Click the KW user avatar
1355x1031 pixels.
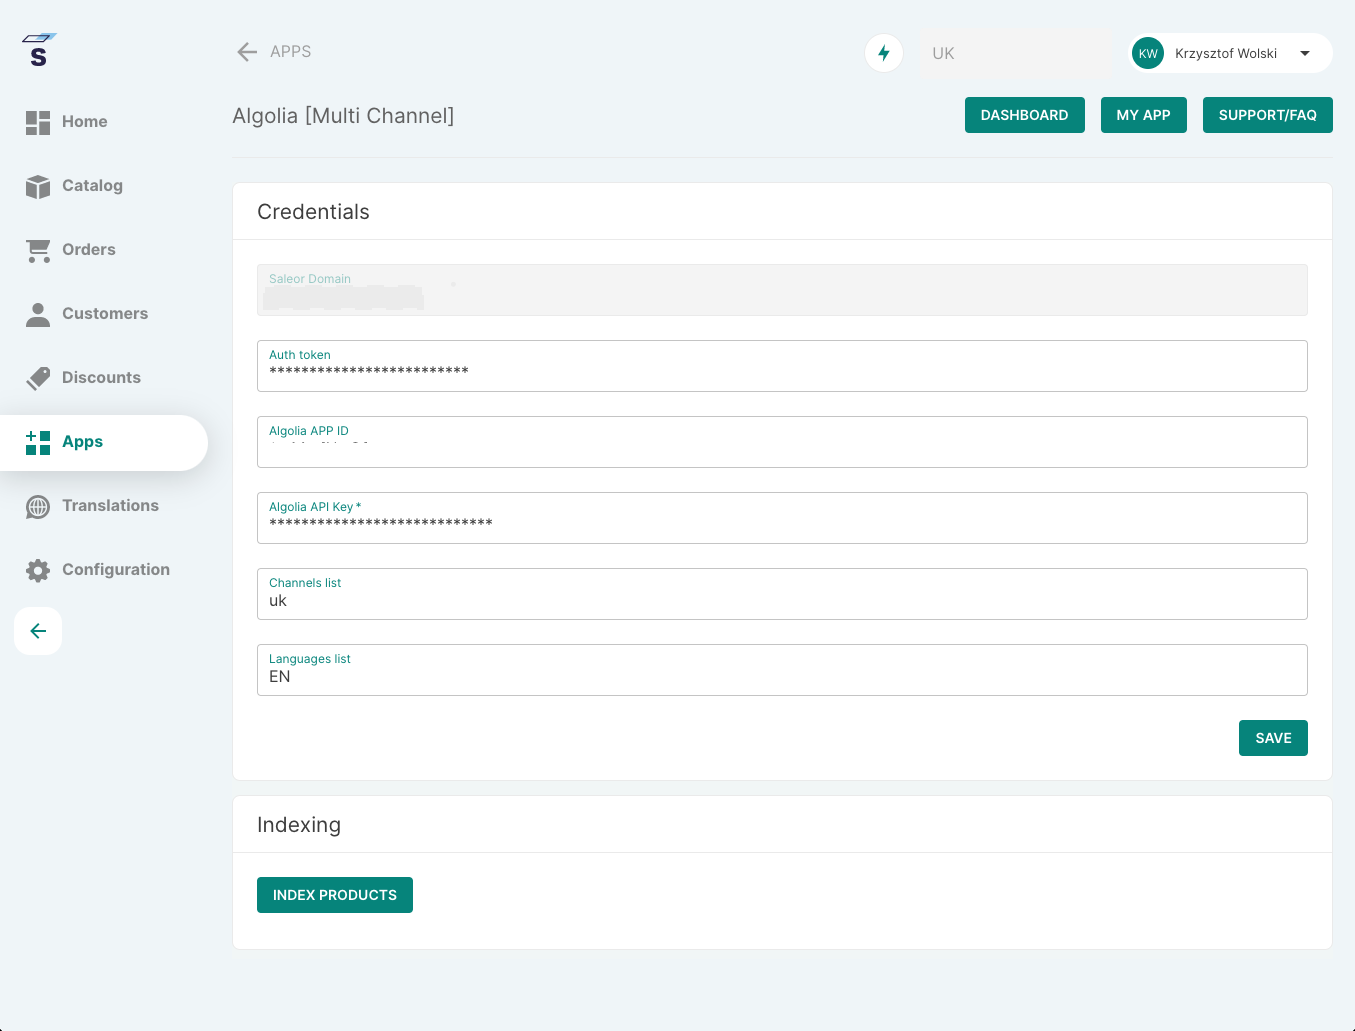(1148, 53)
